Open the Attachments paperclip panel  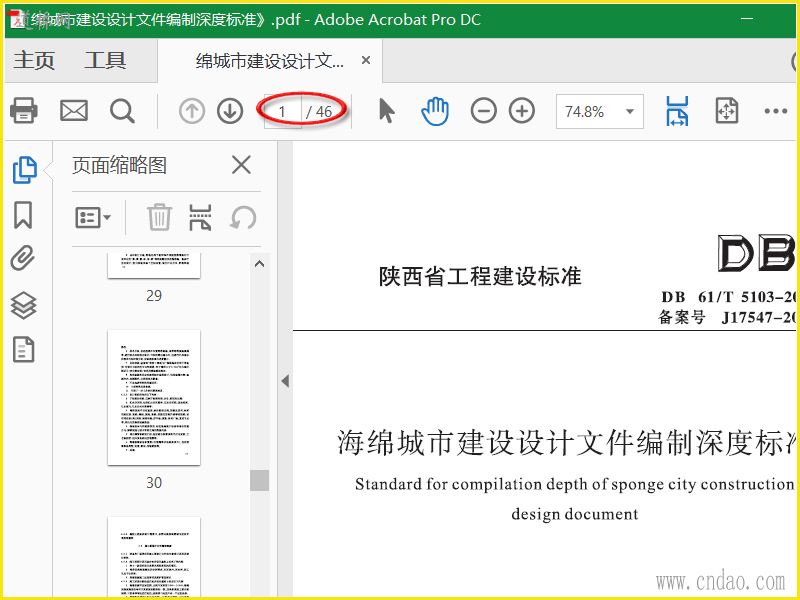coord(23,258)
